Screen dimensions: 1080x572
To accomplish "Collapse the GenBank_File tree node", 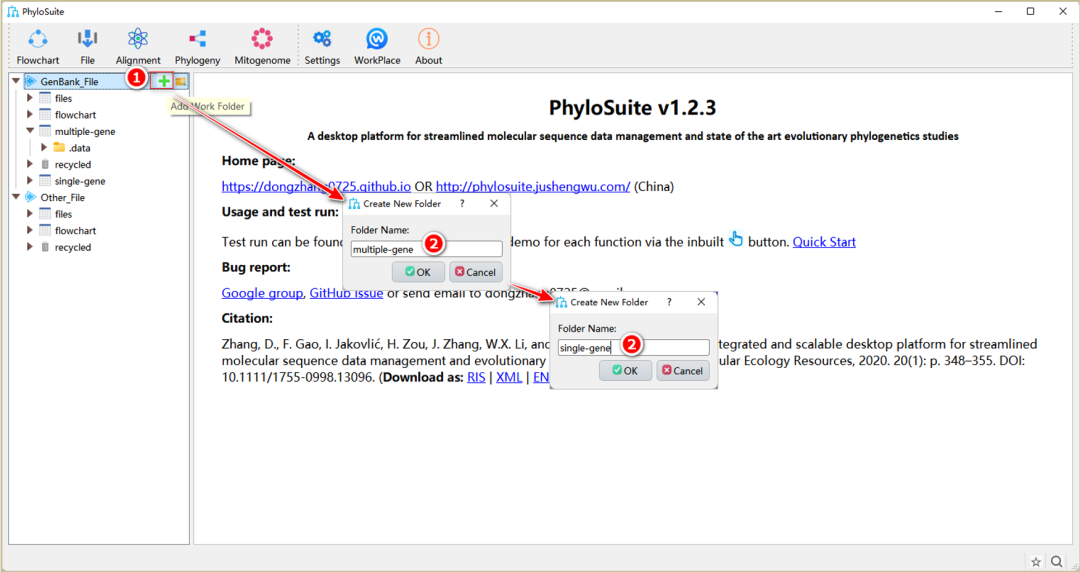I will point(16,81).
